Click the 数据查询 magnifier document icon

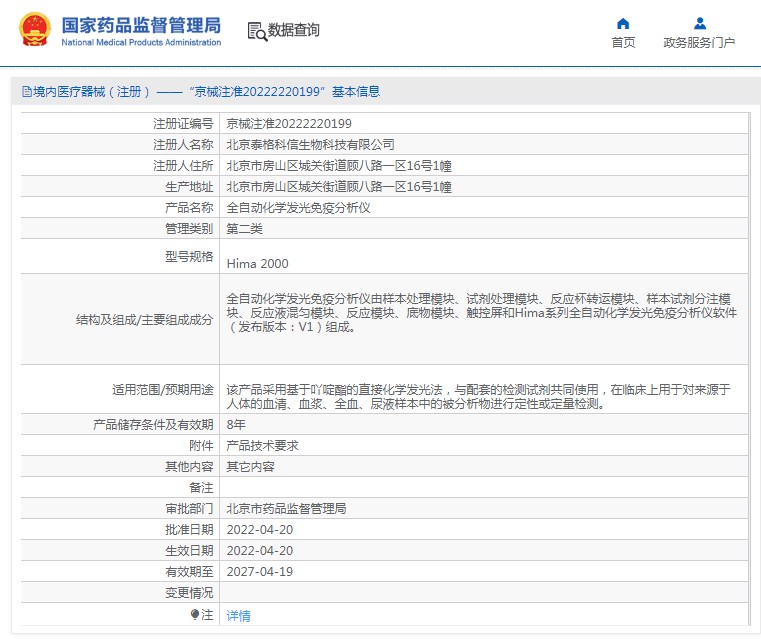257,31
